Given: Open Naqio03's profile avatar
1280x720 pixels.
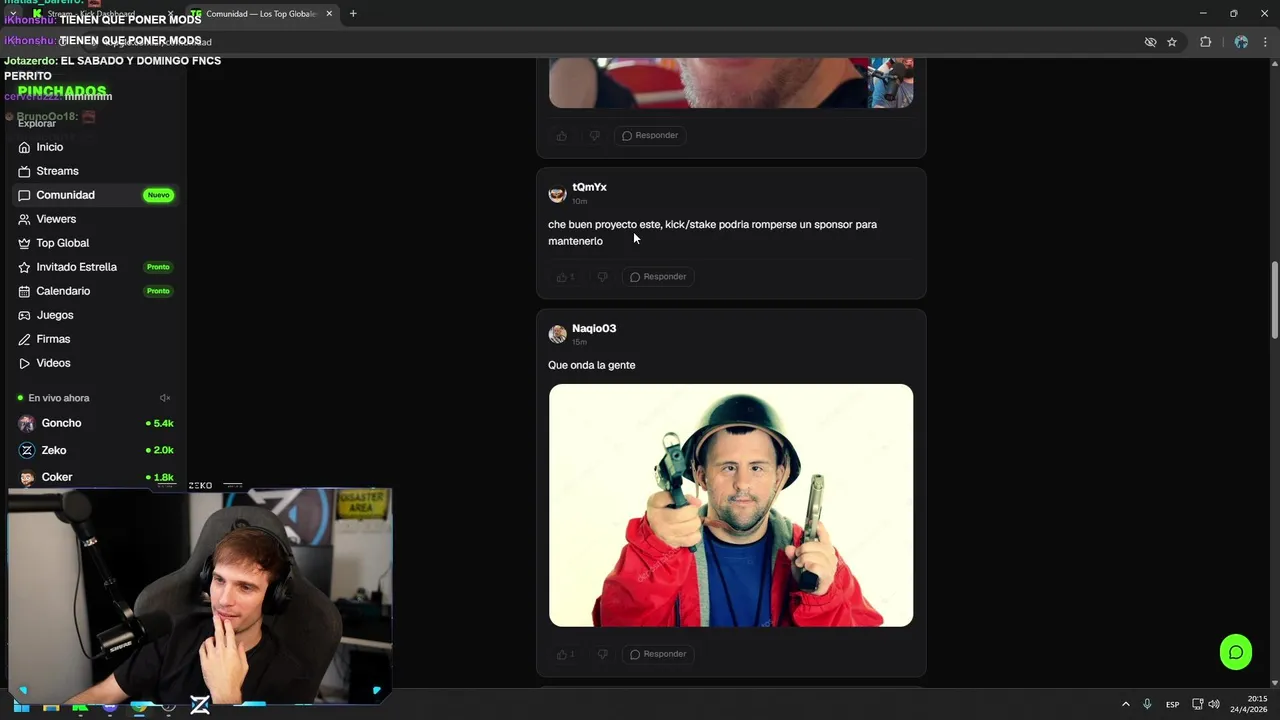Looking at the screenshot, I should click(557, 334).
